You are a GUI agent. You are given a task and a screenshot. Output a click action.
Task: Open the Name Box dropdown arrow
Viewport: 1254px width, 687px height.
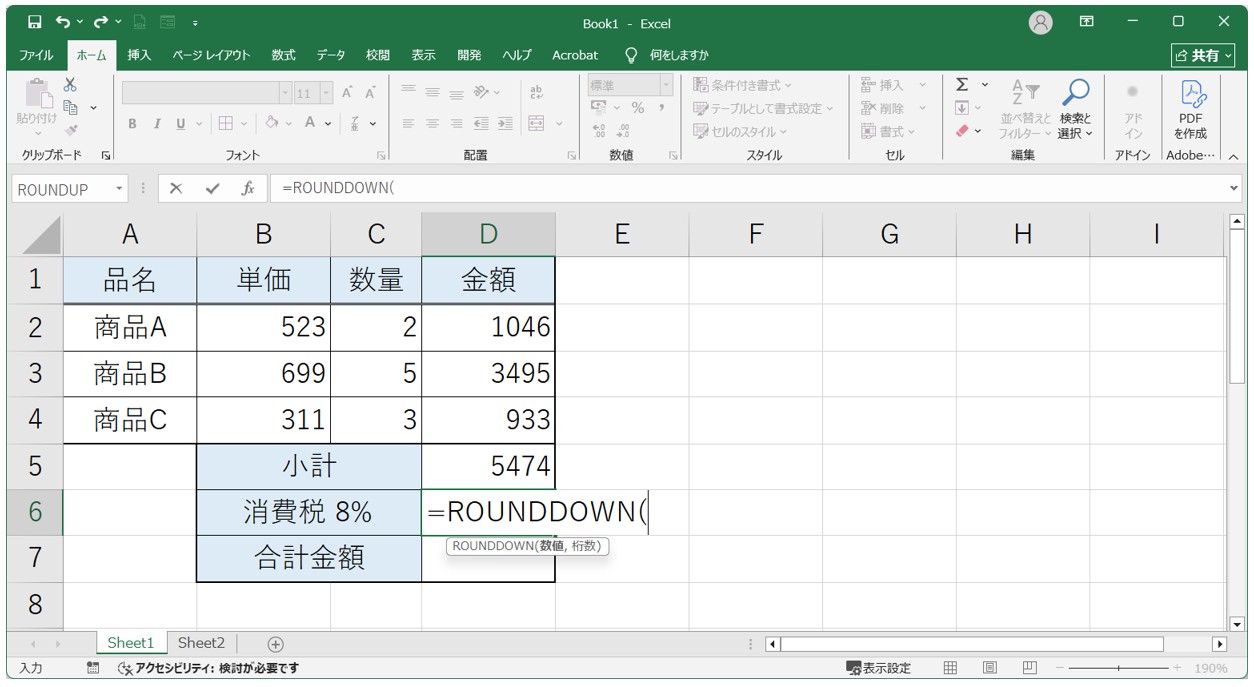tap(120, 189)
